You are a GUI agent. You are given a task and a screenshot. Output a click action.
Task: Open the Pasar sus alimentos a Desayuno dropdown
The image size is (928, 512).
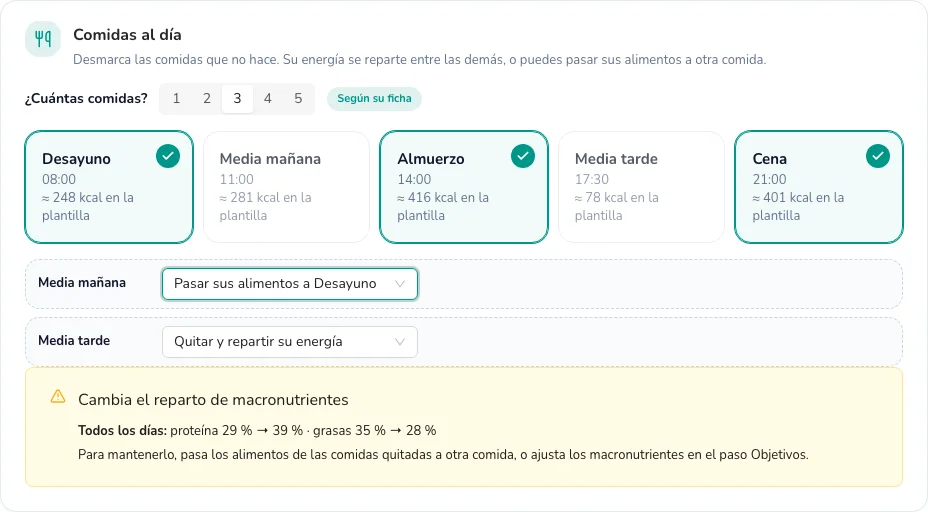click(290, 284)
